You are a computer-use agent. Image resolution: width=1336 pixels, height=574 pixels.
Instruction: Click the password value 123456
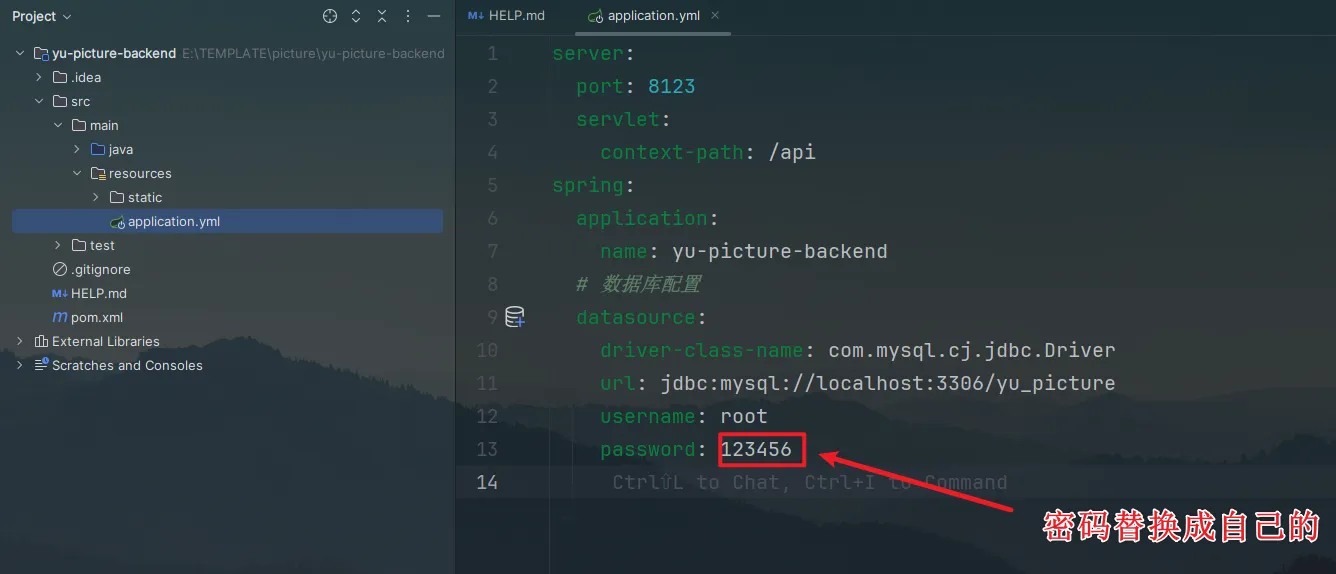[x=756, y=450]
